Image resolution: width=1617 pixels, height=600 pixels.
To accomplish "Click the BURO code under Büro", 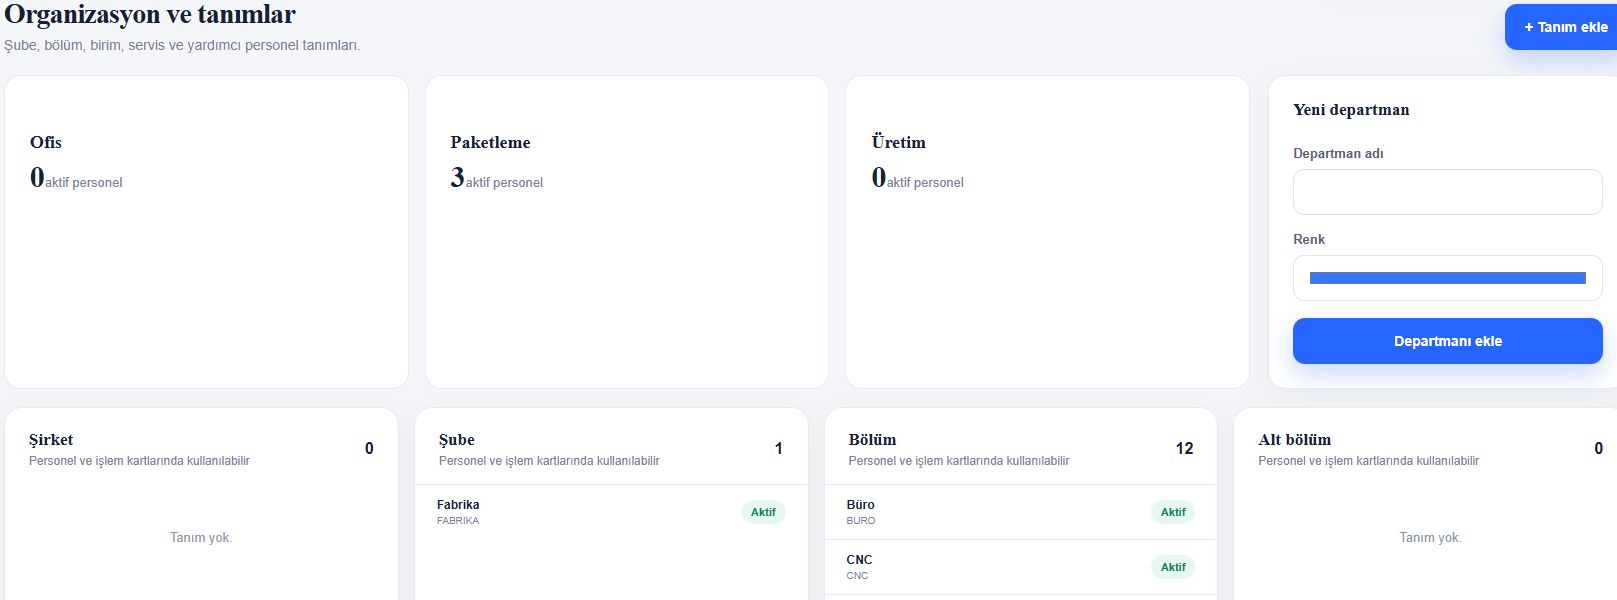I will pyautogui.click(x=861, y=521).
